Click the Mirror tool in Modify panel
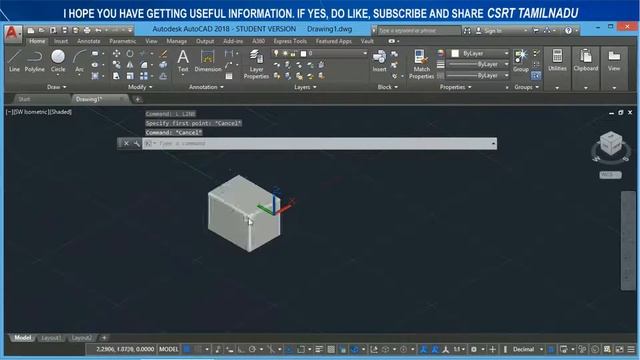The height and width of the screenshot is (360, 640). click(130, 64)
